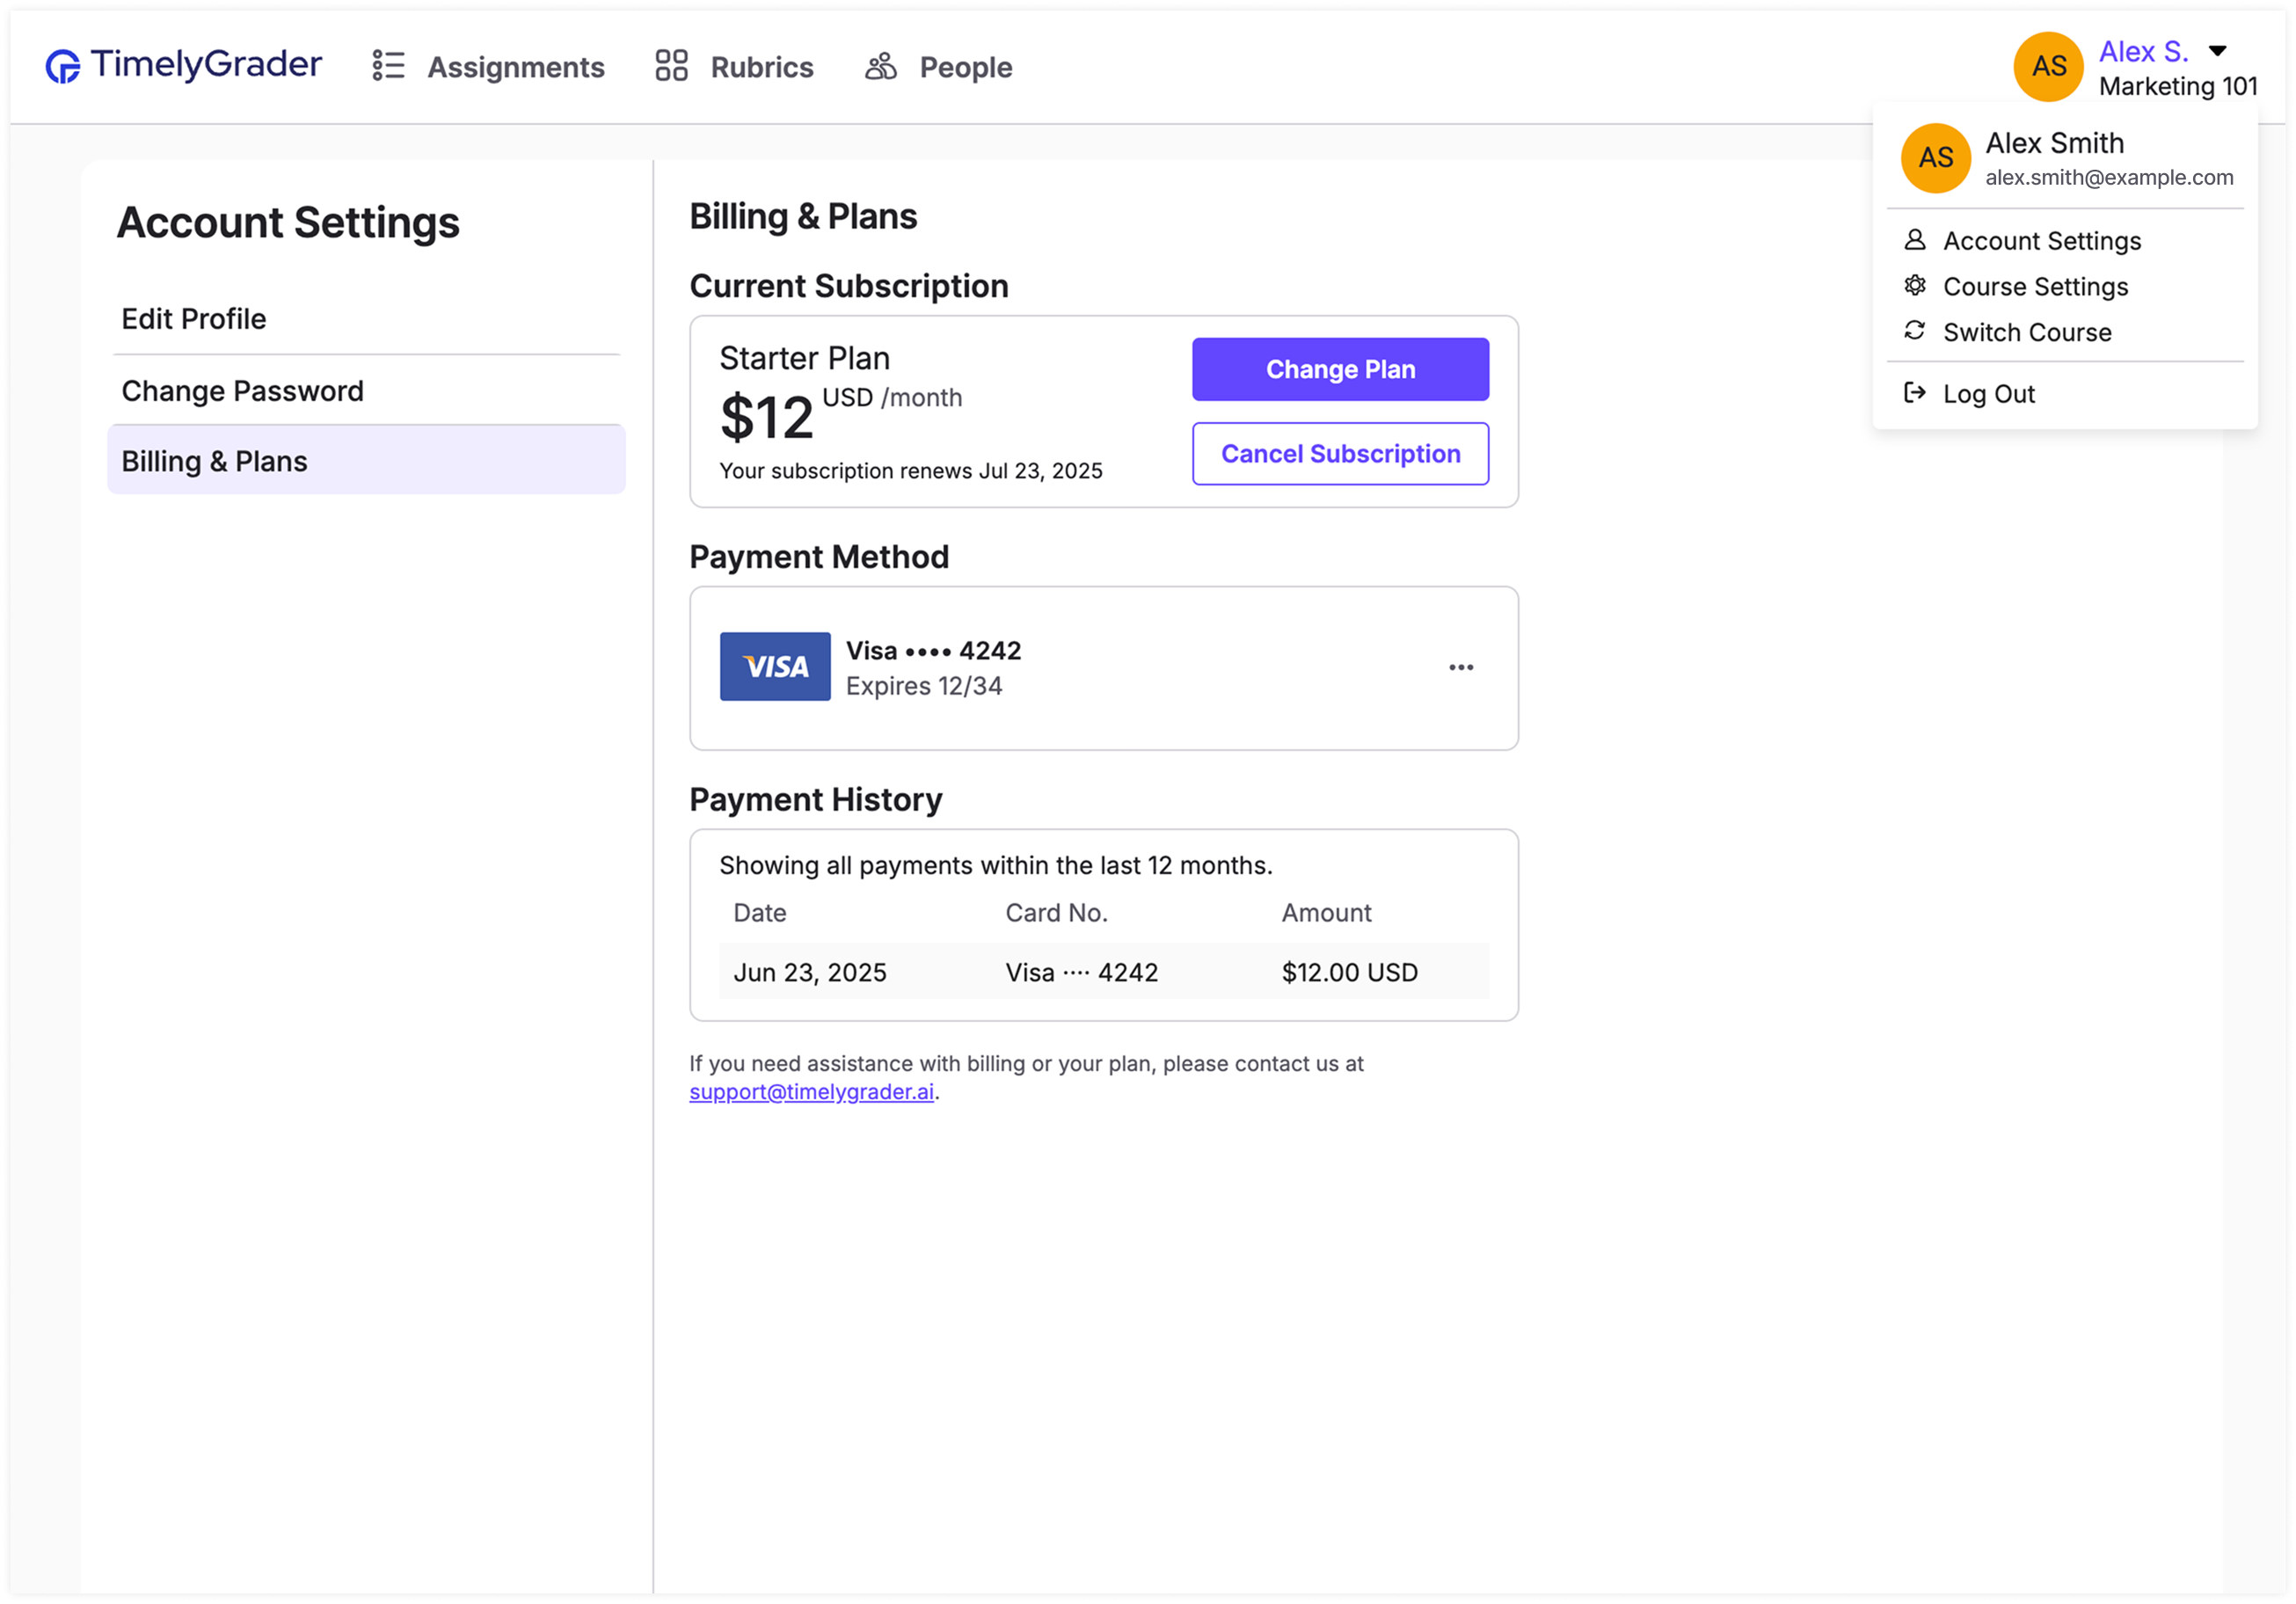Viewport: 2296px width, 1604px height.
Task: Click the Course Settings gear icon
Action: tap(1914, 286)
